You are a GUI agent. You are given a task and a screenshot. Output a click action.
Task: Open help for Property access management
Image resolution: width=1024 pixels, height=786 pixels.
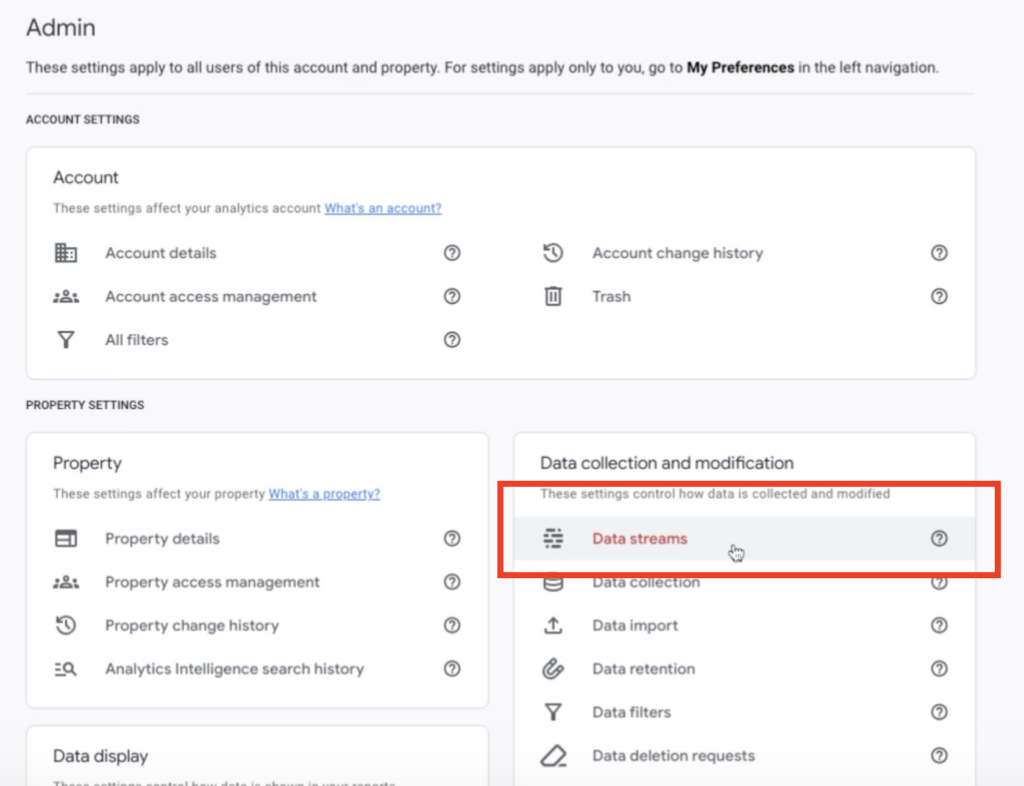(x=452, y=582)
